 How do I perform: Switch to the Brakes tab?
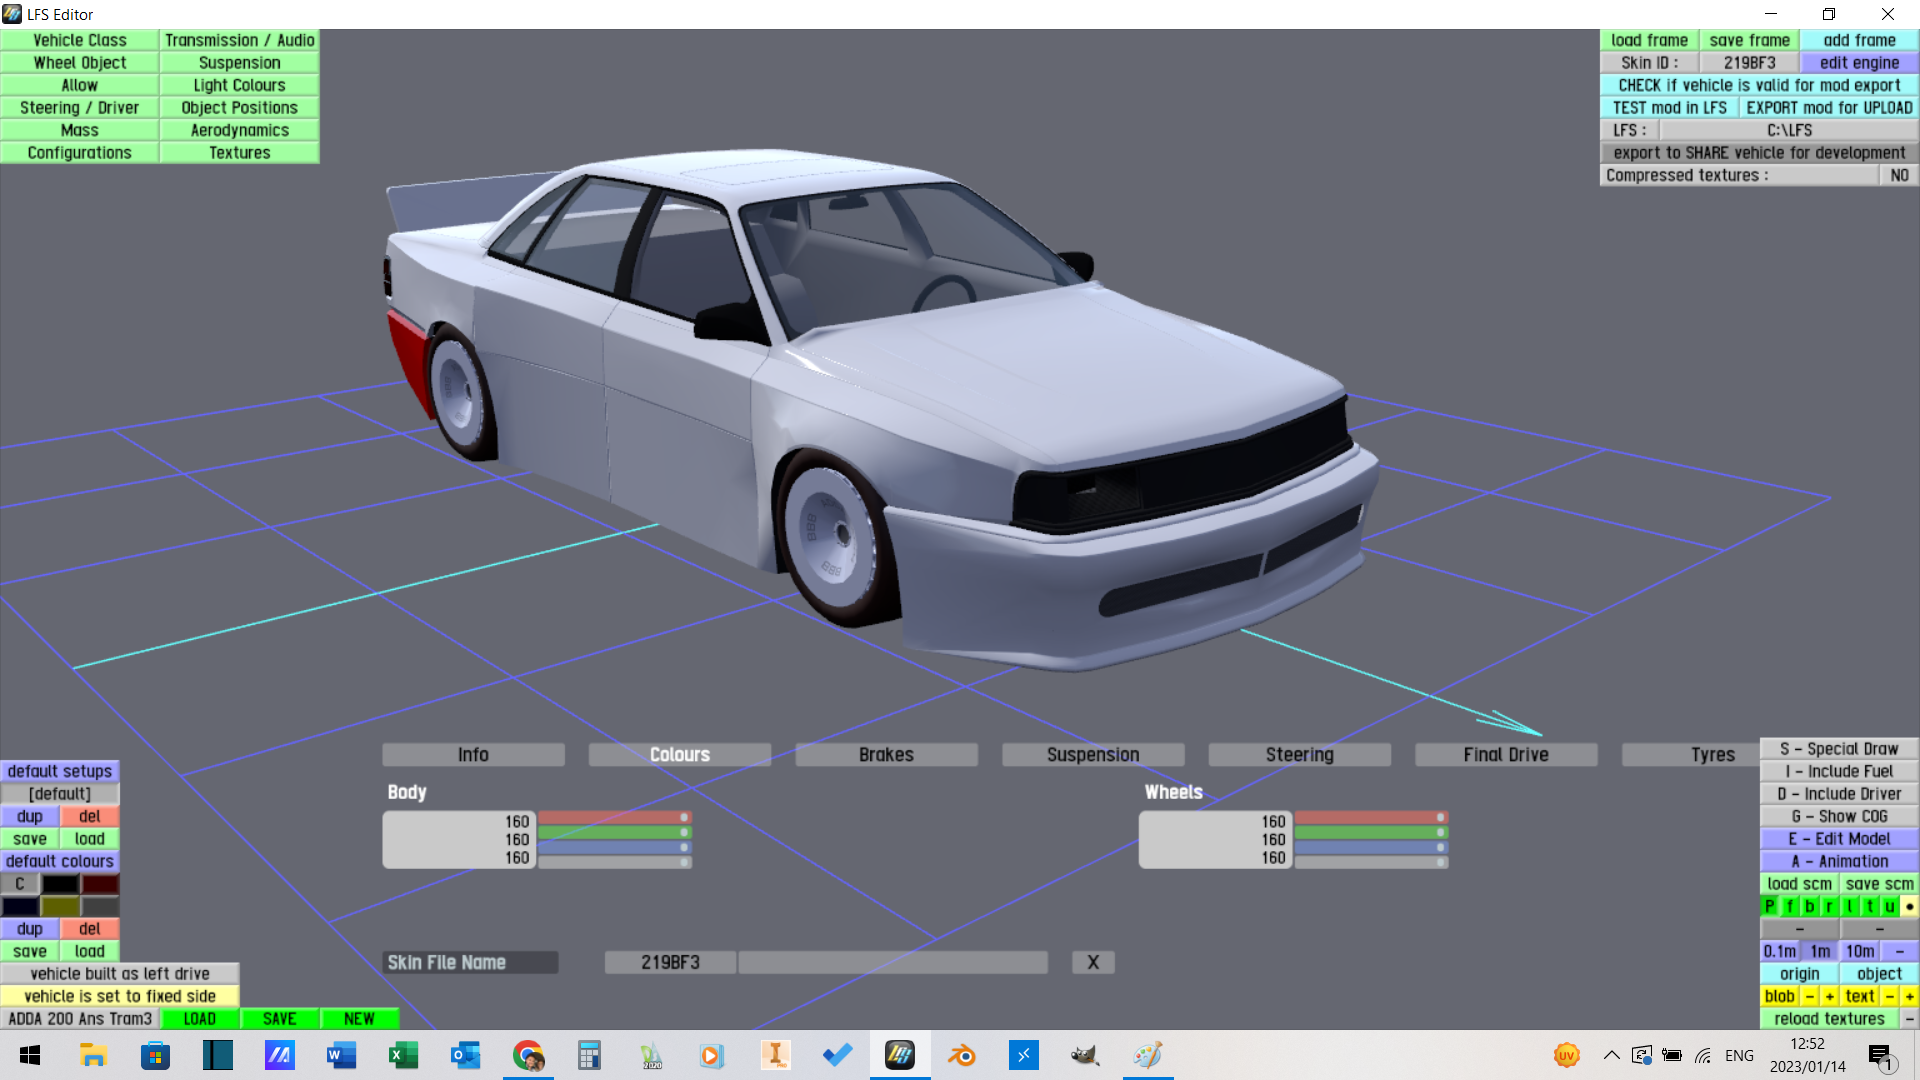click(x=886, y=755)
